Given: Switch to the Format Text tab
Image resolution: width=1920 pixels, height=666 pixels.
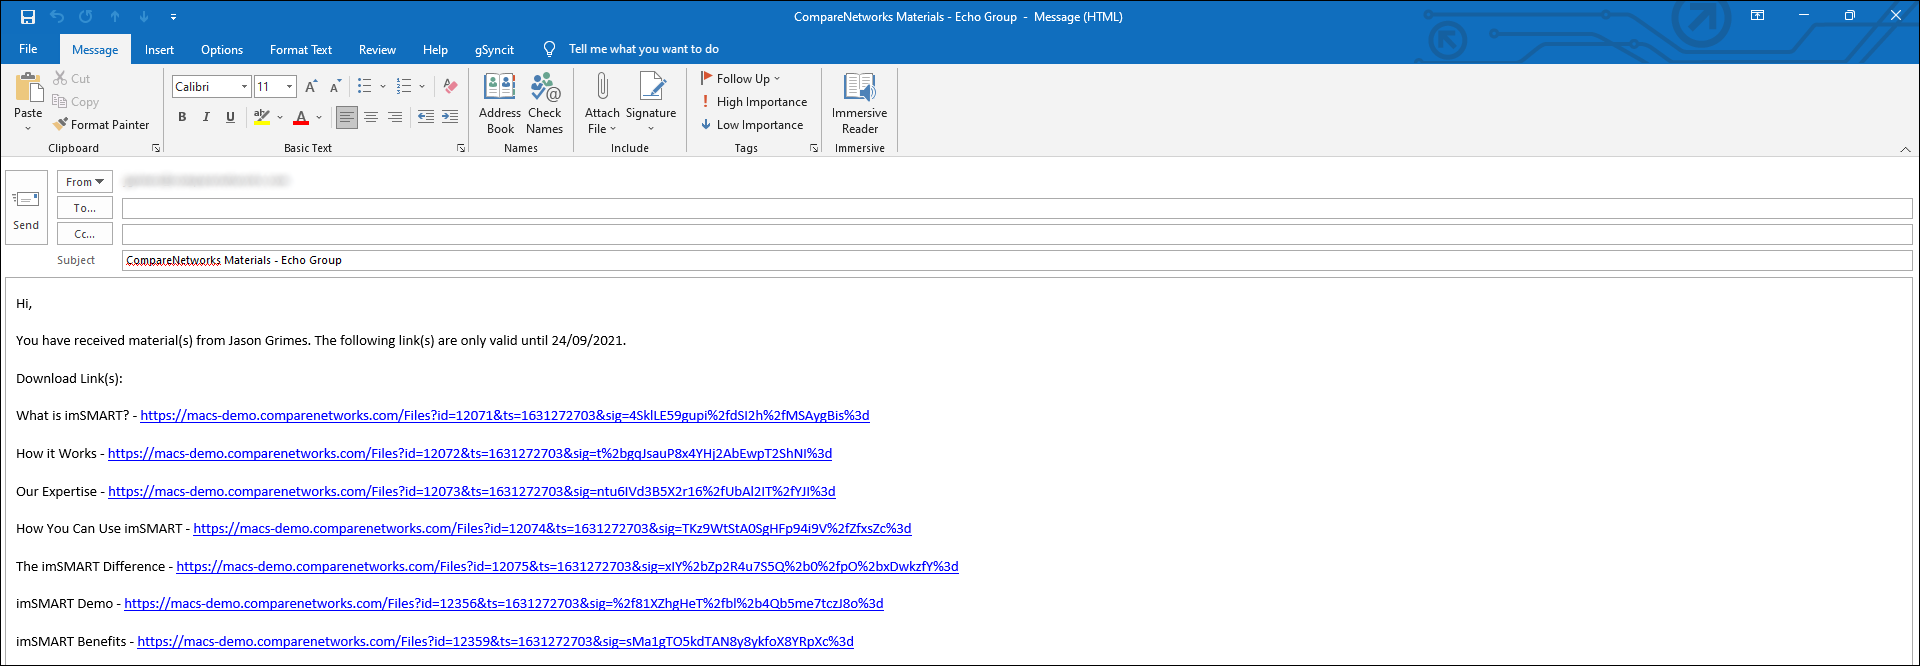Looking at the screenshot, I should pyautogui.click(x=301, y=50).
